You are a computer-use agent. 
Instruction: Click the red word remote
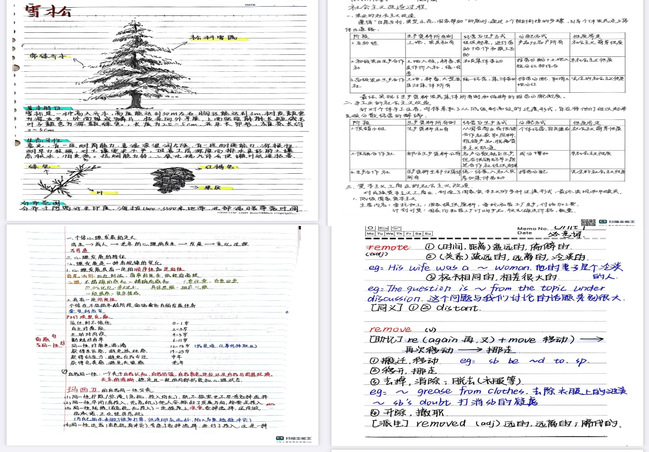tap(387, 246)
